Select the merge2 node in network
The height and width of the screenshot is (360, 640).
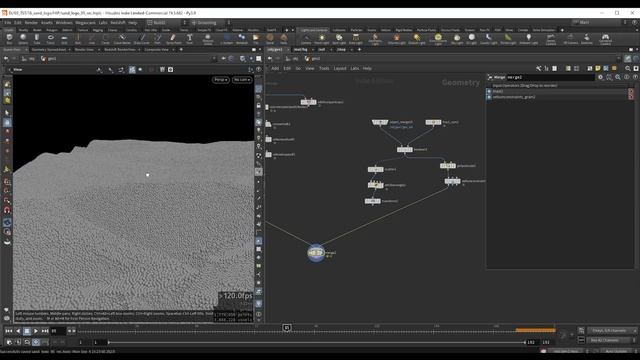click(x=316, y=253)
